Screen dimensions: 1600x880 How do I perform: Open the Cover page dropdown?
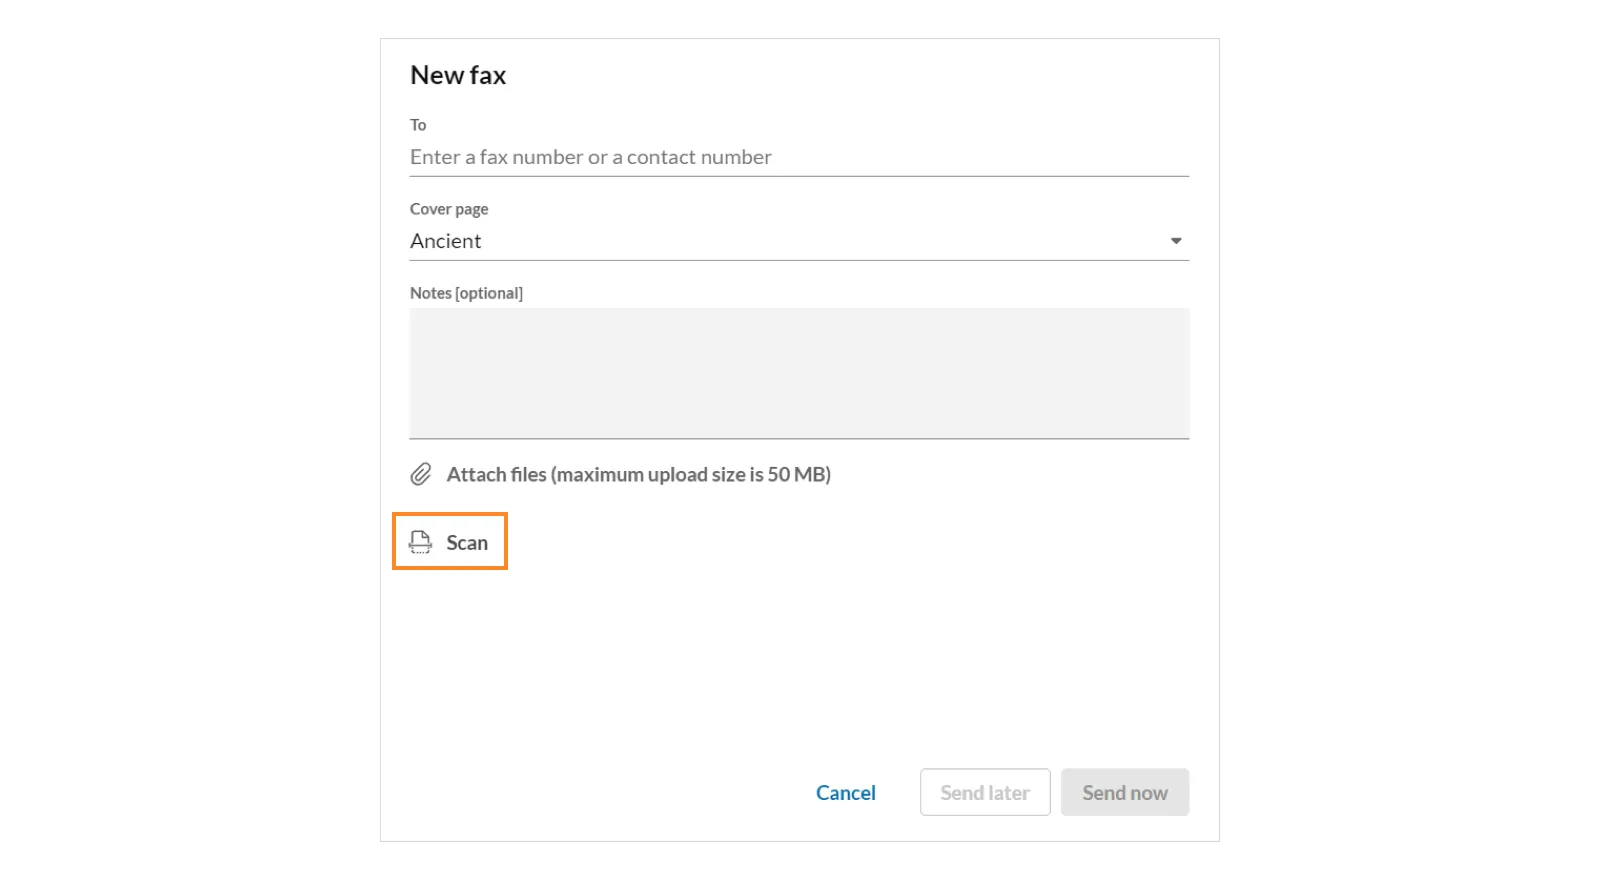click(x=799, y=241)
